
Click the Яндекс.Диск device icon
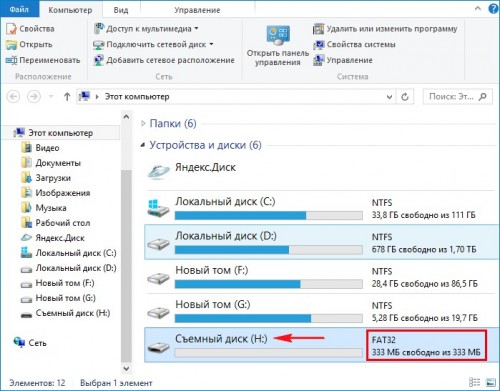point(159,171)
